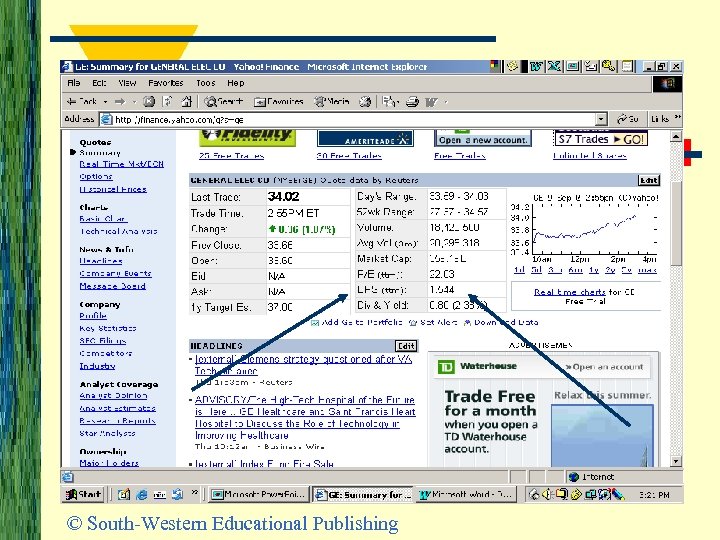Viewport: 720px width, 540px height.
Task: Click the Start button on the taskbar
Action: point(83,495)
